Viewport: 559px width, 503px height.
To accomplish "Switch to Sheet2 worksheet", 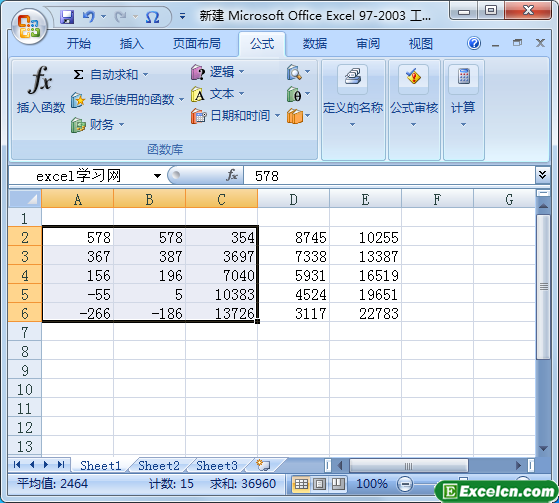I will [x=159, y=466].
